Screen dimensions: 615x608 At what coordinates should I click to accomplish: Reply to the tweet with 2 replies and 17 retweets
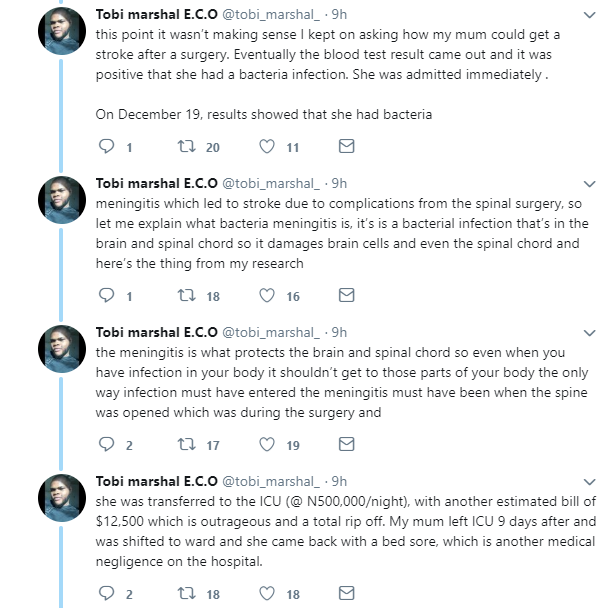109,445
